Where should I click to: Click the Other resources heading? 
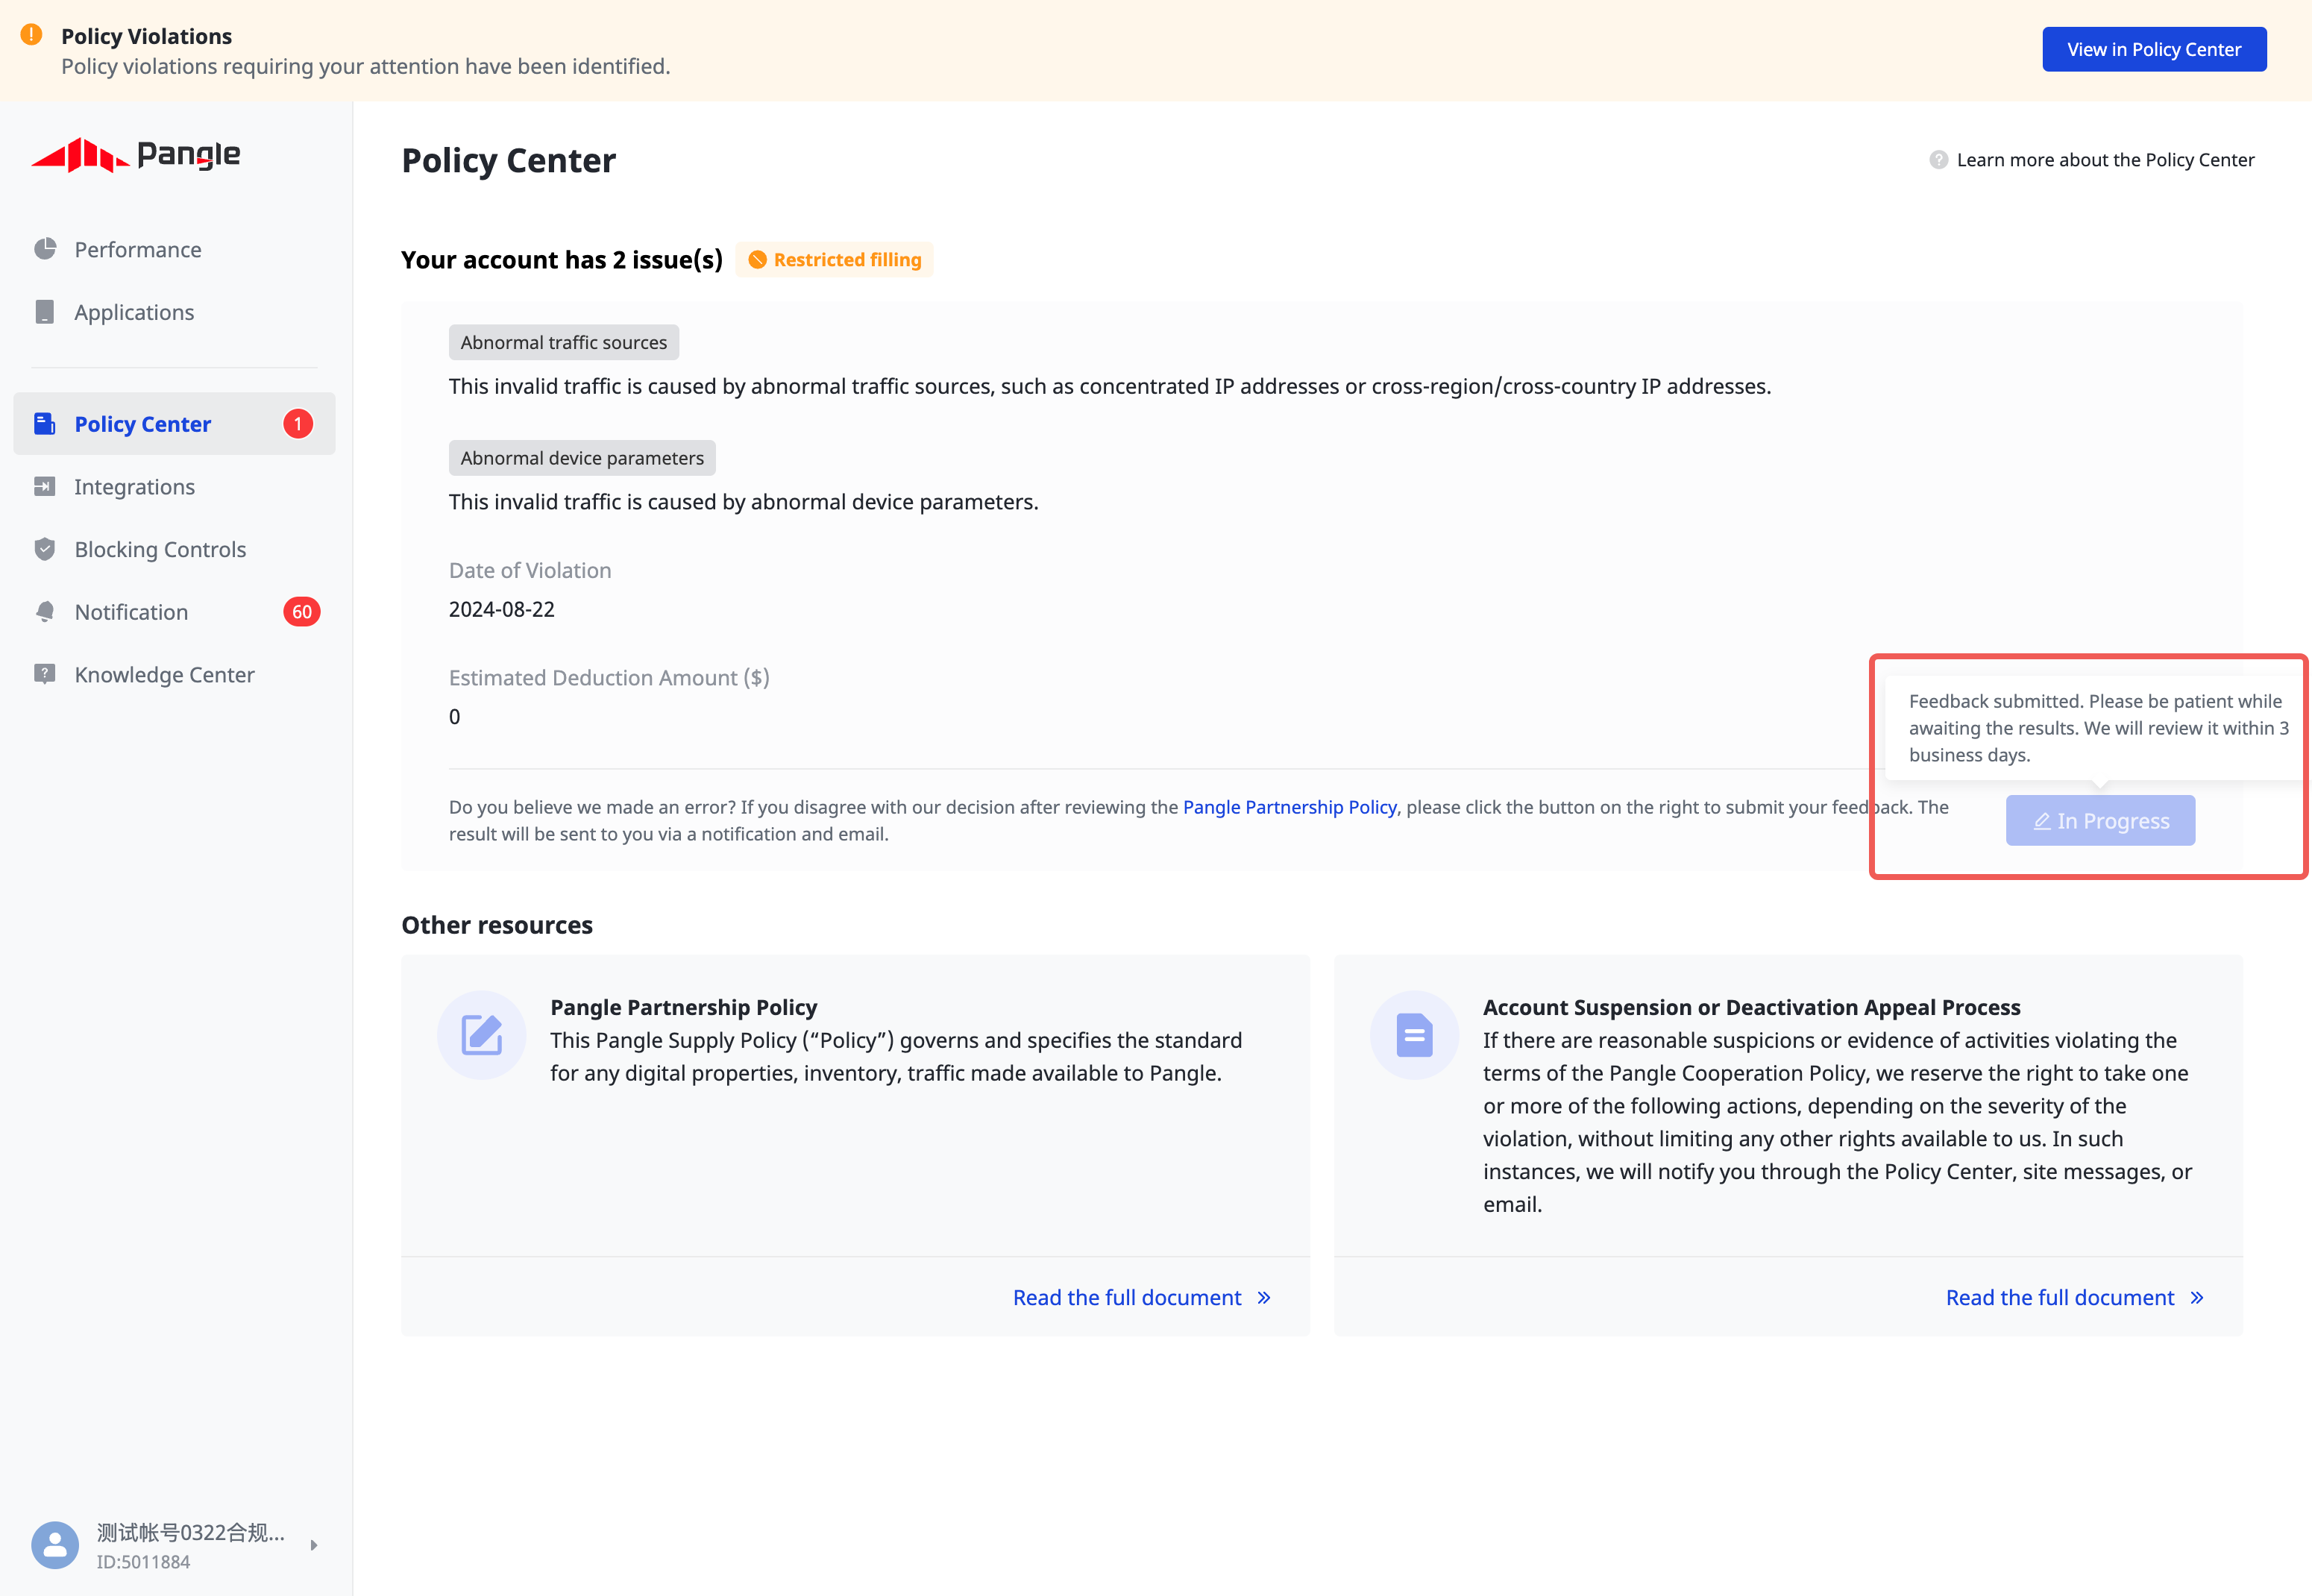[x=497, y=925]
